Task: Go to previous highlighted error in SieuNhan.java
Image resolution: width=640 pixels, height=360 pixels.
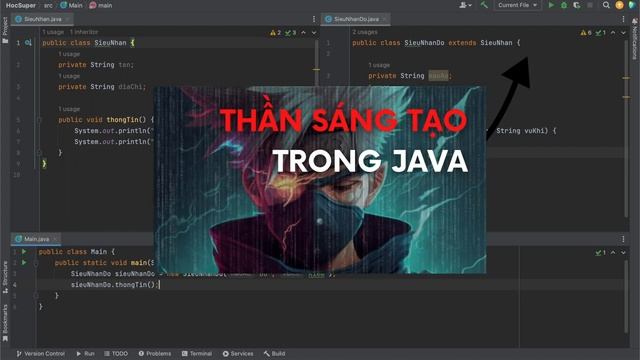Action: 303,33
